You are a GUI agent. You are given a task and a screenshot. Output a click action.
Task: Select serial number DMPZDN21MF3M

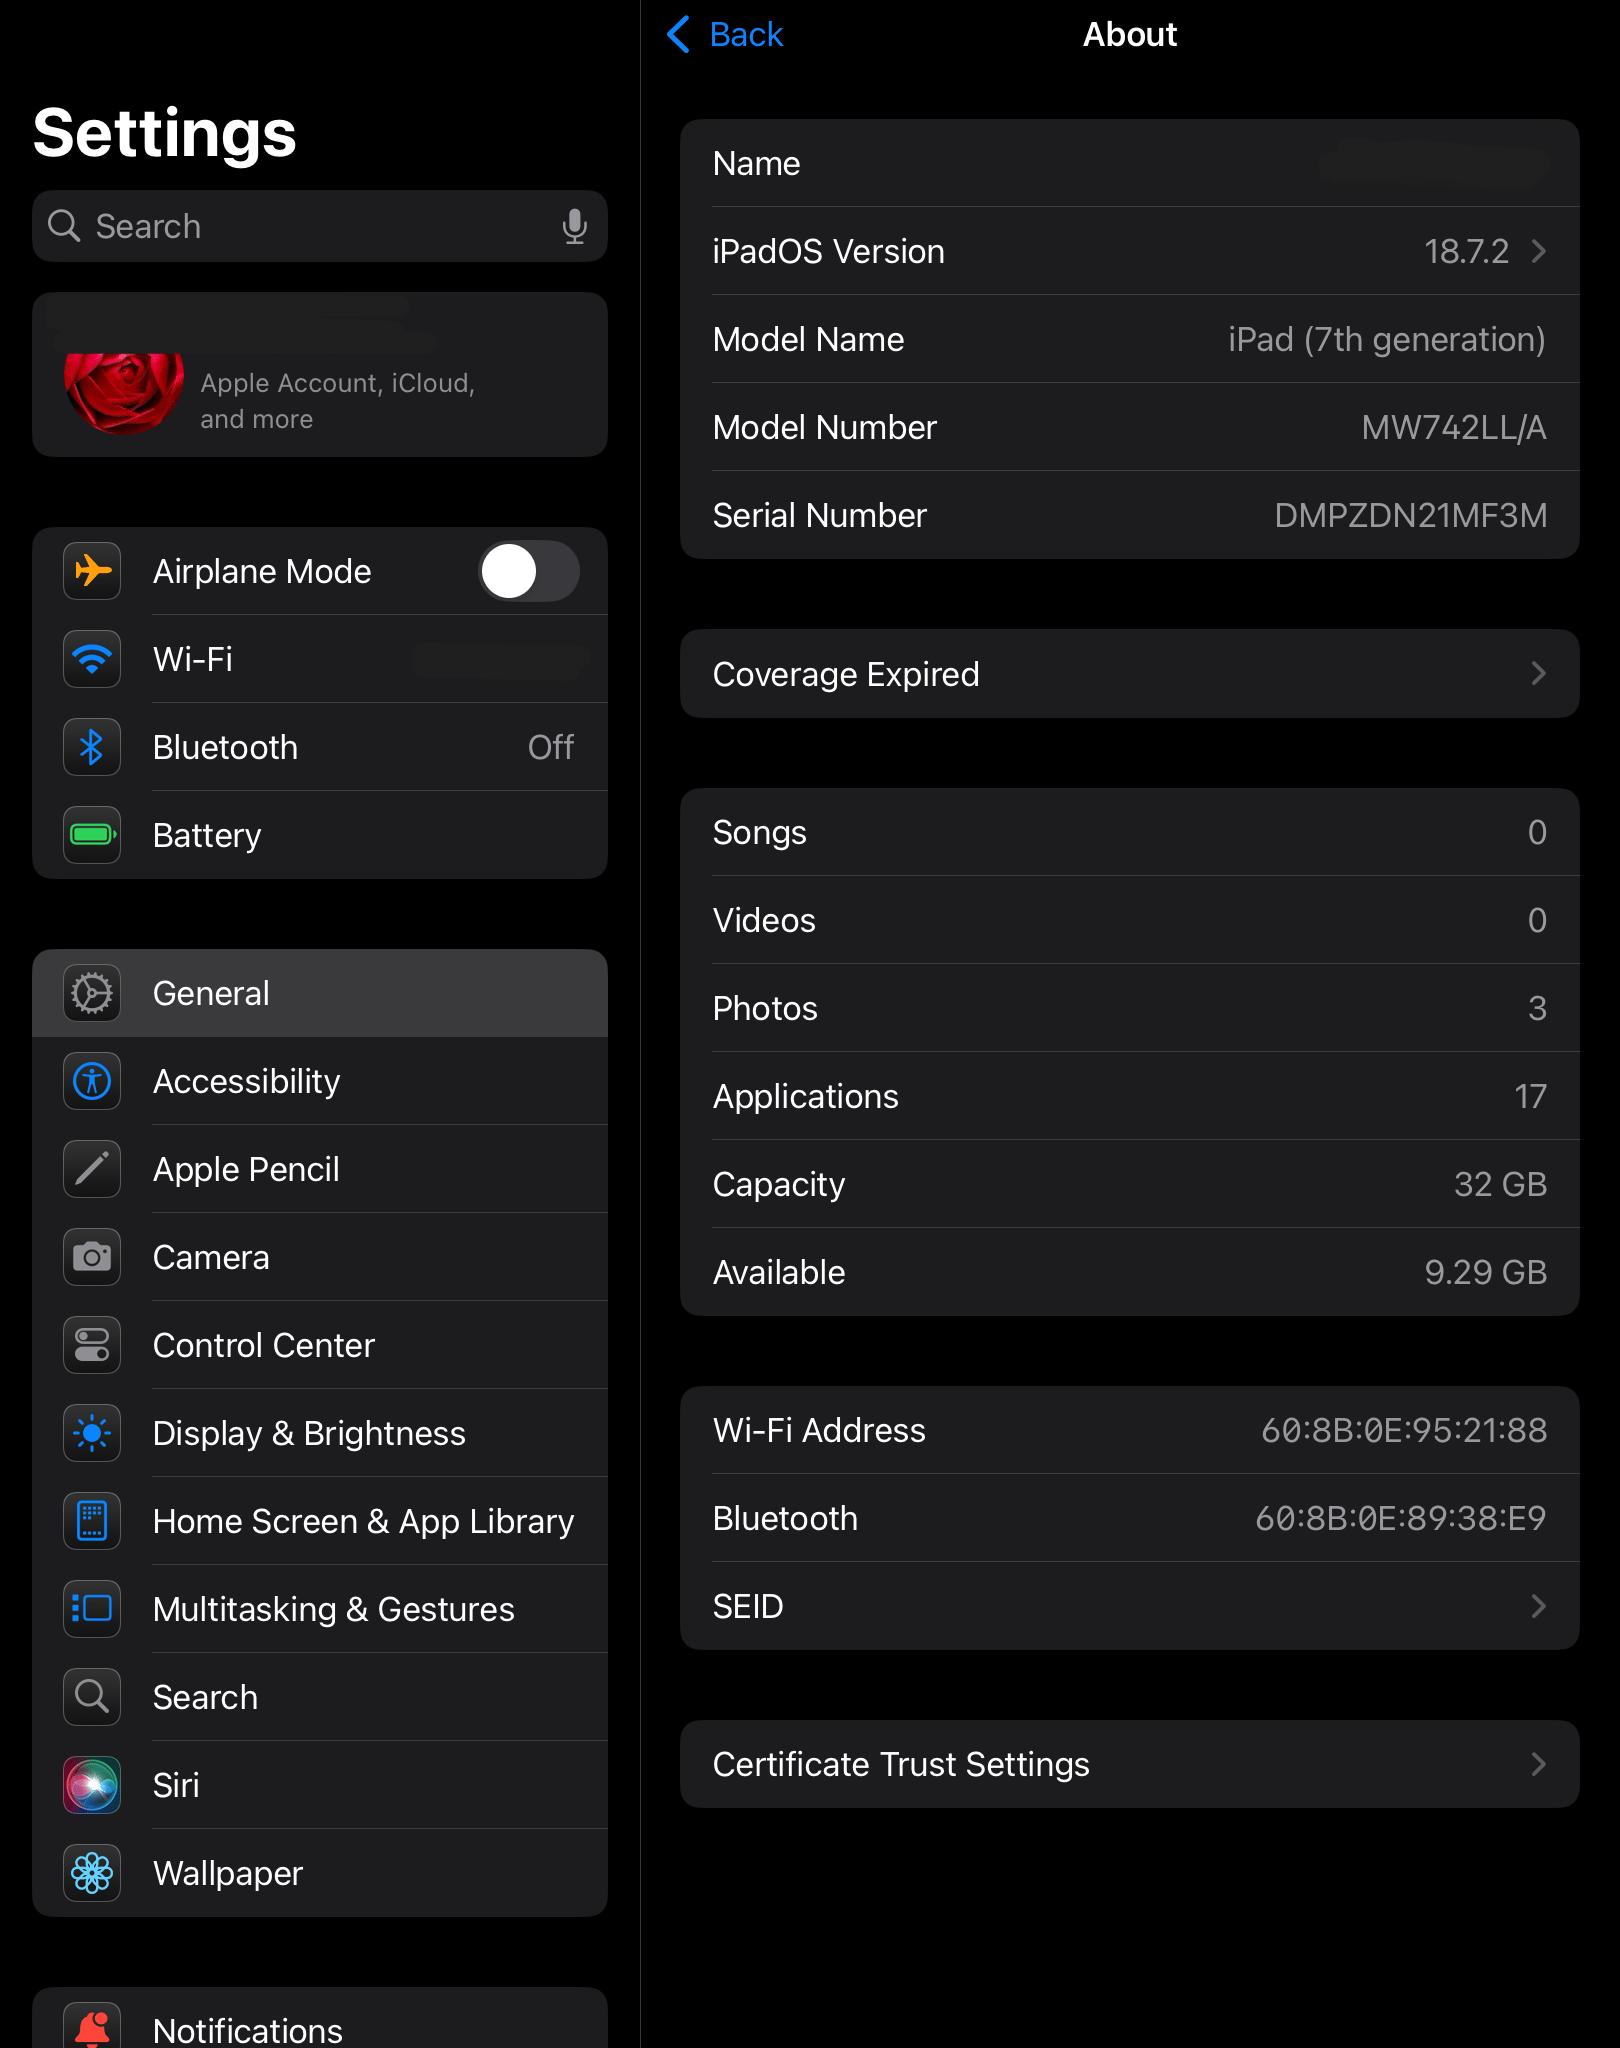[x=1411, y=515]
